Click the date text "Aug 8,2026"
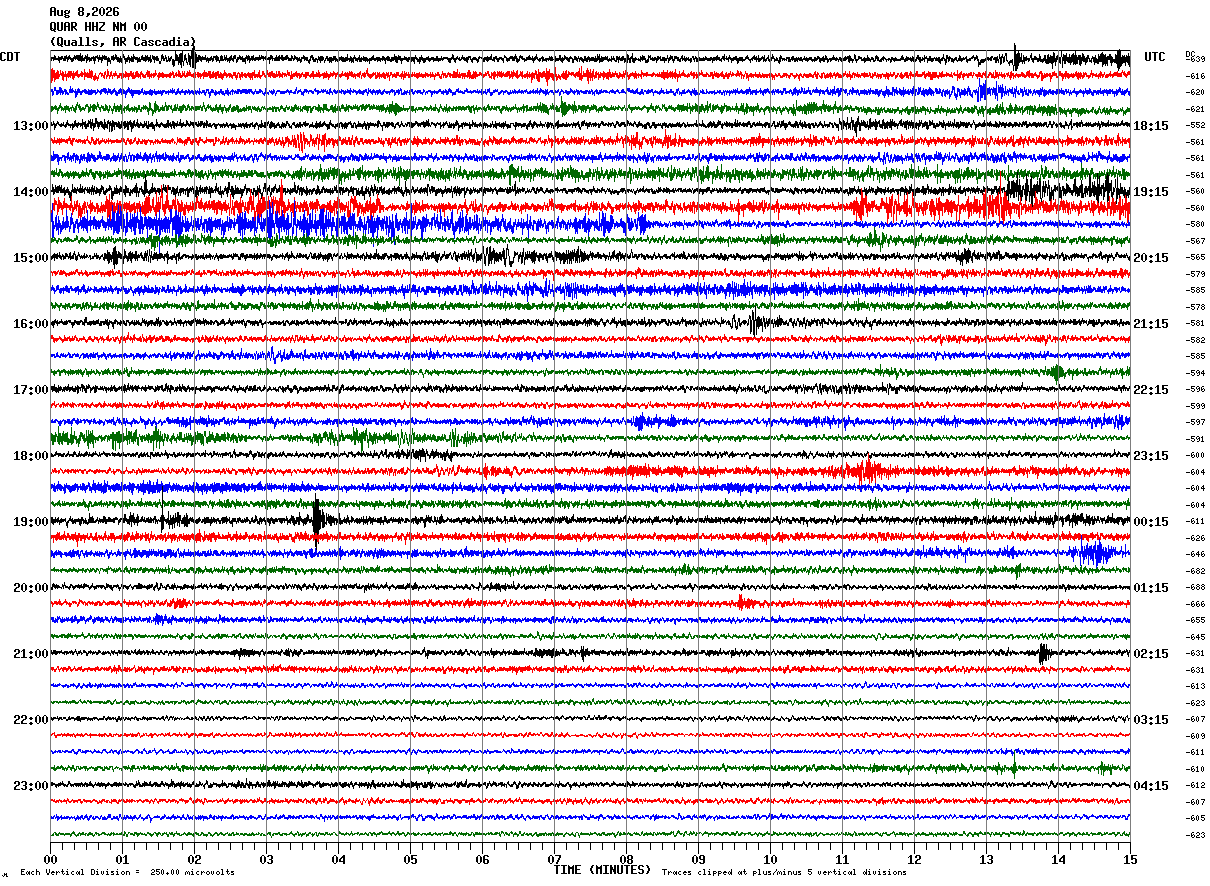Image resolution: width=1210 pixels, height=886 pixels. point(84,12)
